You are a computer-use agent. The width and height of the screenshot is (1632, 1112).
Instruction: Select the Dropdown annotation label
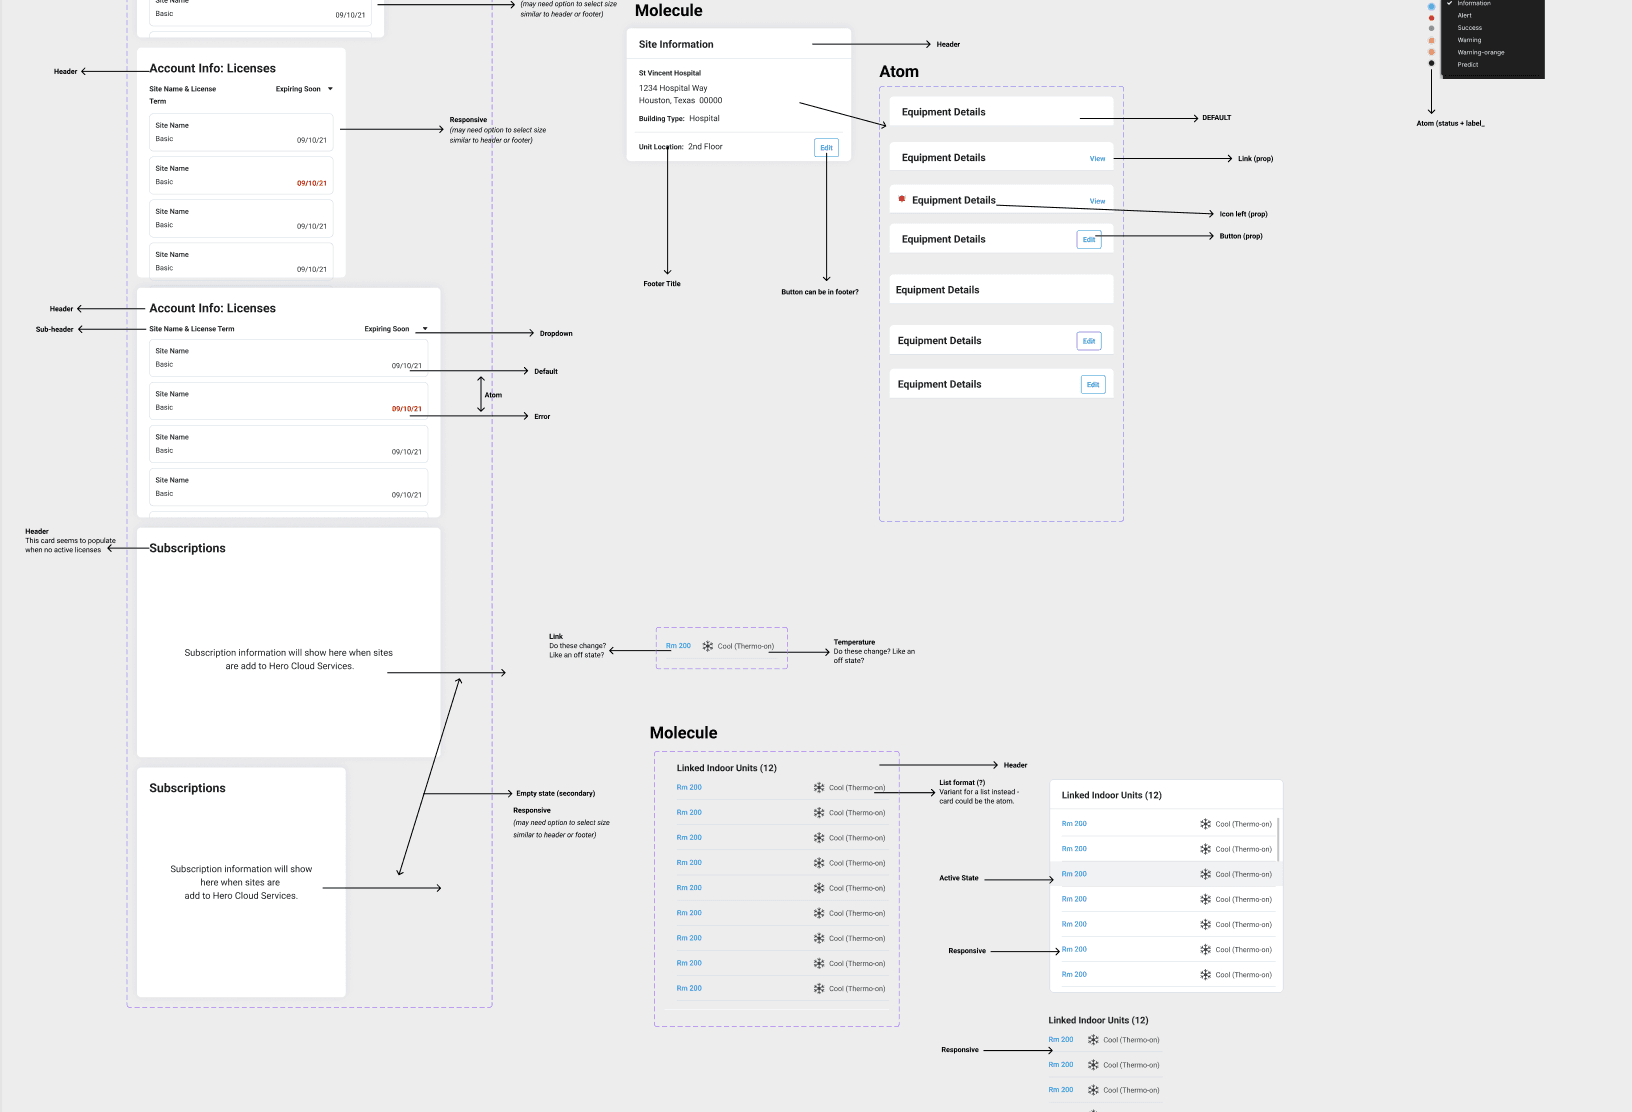(556, 334)
